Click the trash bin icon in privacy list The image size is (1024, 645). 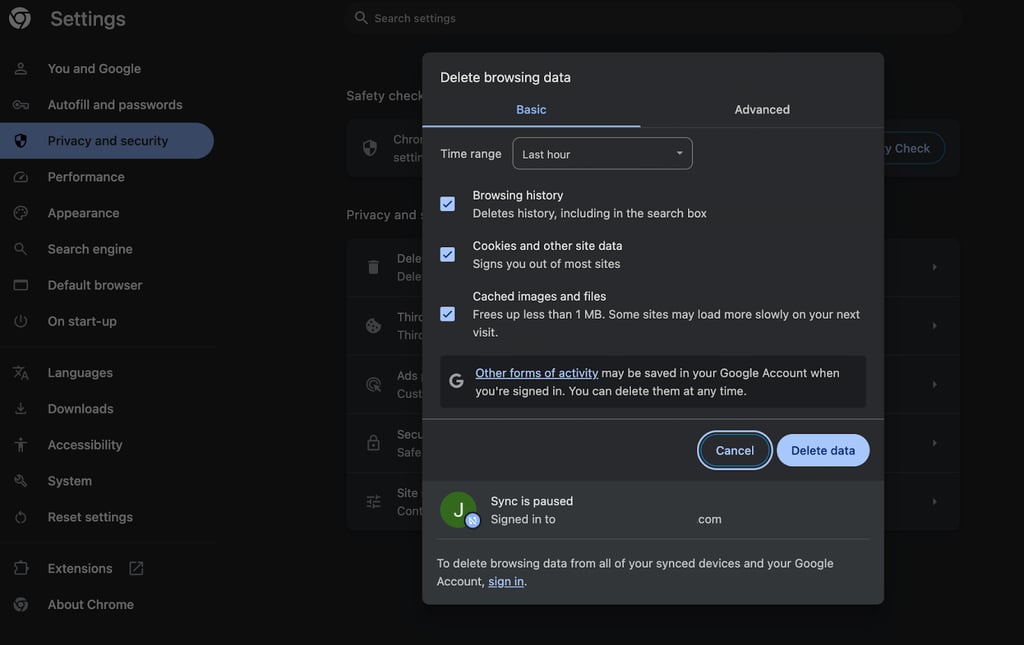(373, 267)
